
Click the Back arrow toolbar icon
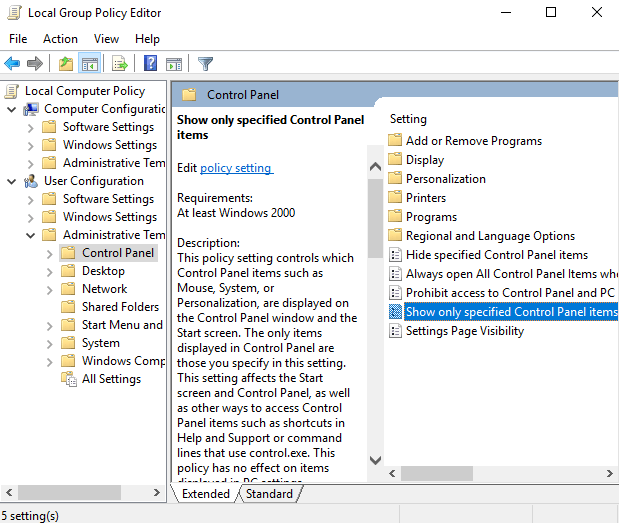click(x=12, y=63)
